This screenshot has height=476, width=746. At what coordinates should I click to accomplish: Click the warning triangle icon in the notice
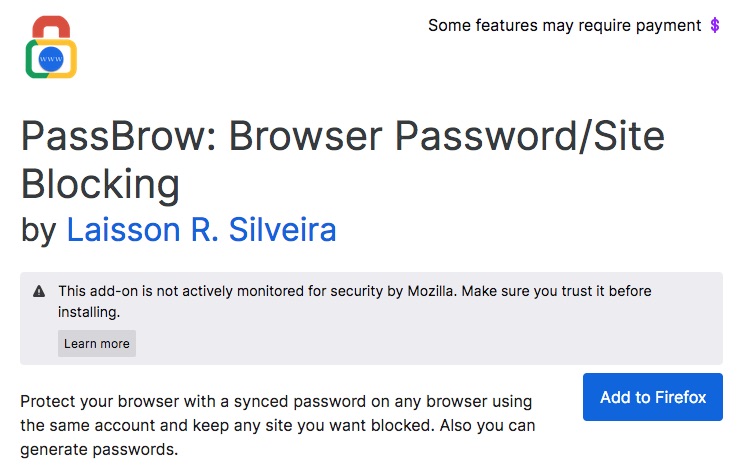(39, 291)
